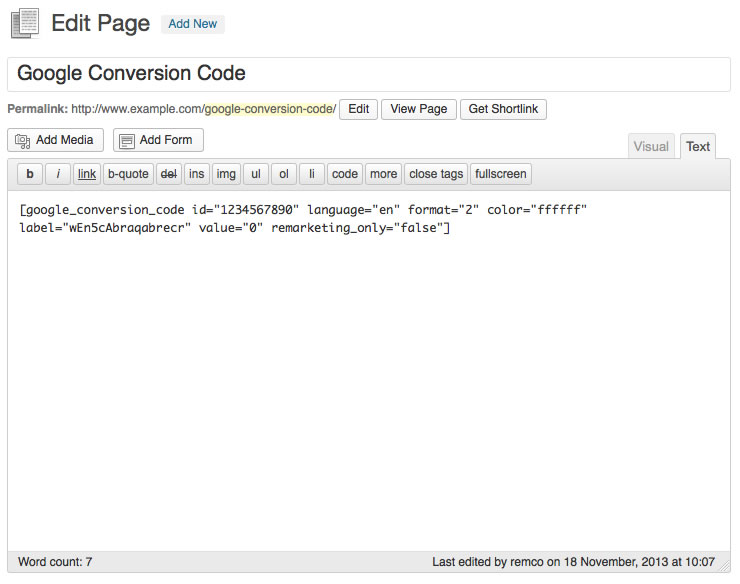Open the Add Media dialog
The image size is (740, 584).
click(x=56, y=140)
